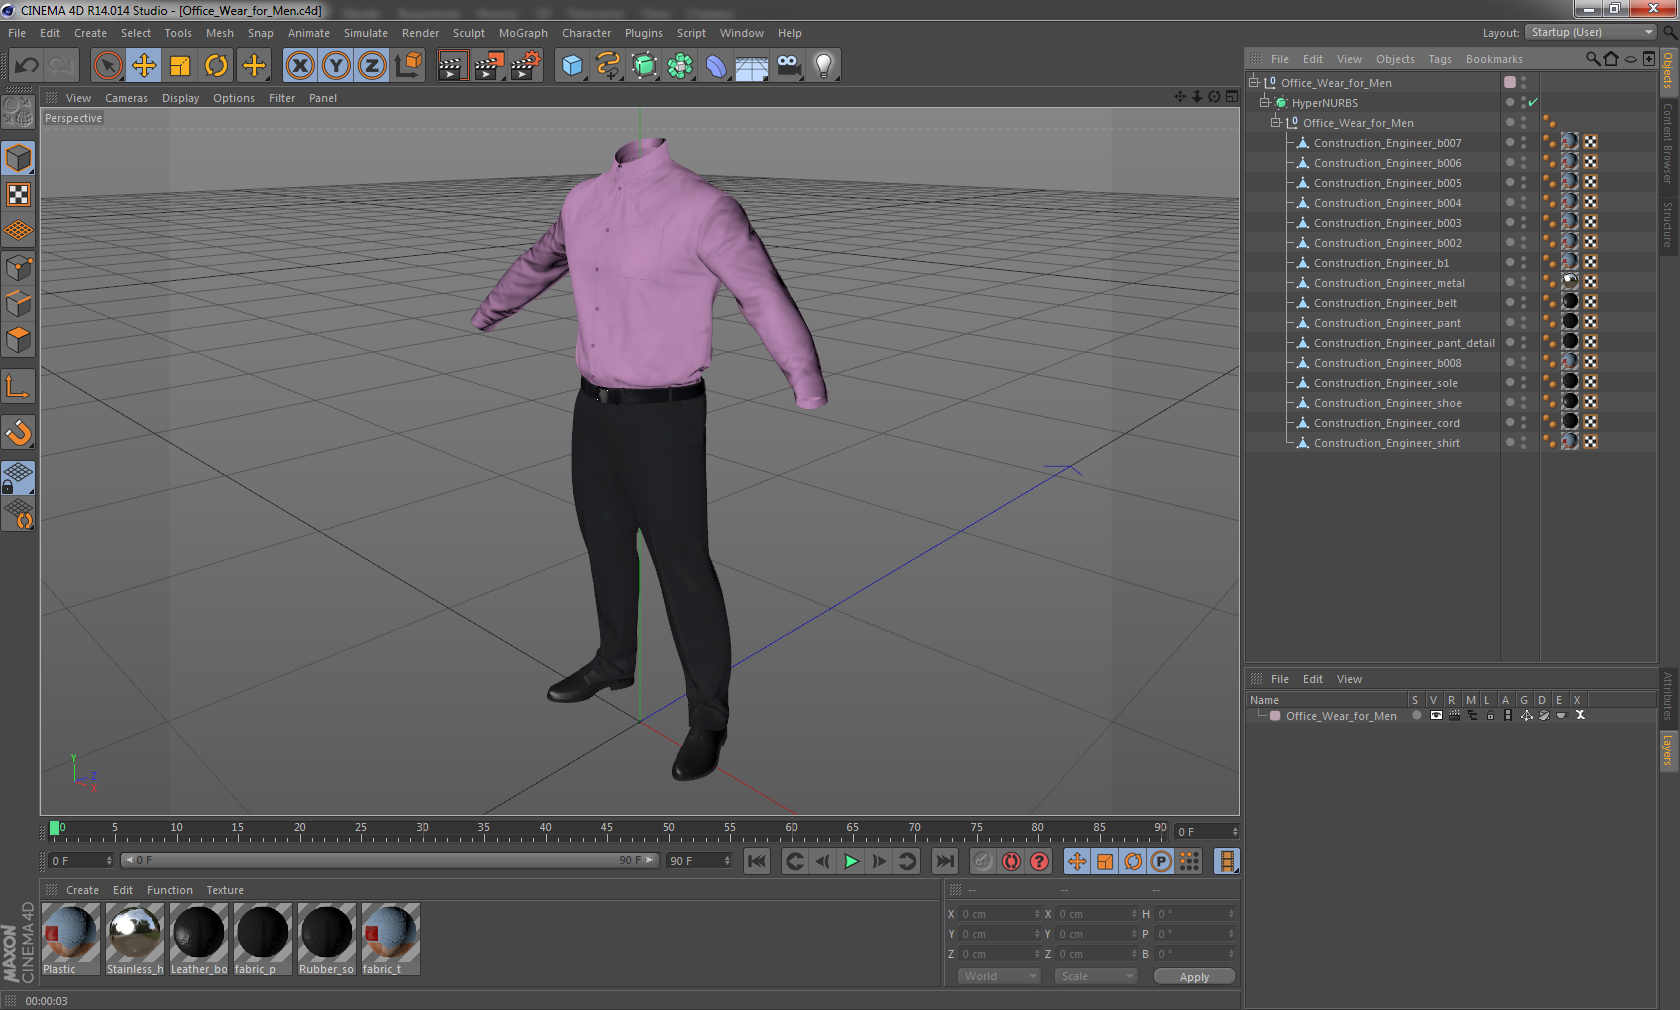Screen dimensions: 1680x1010
Task: Activate the Rotate tool in top toolbar
Action: (x=216, y=66)
